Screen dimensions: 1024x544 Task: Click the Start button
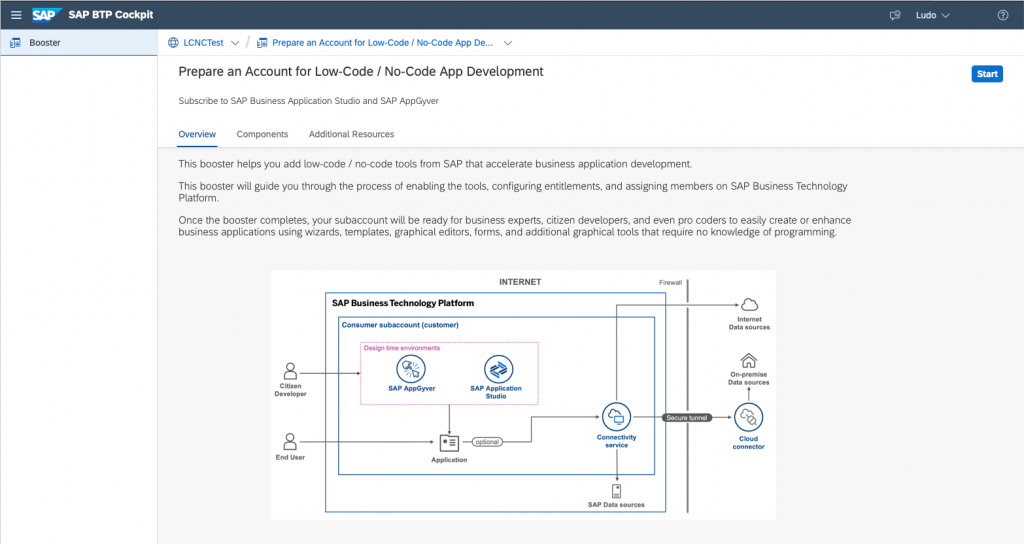(987, 74)
